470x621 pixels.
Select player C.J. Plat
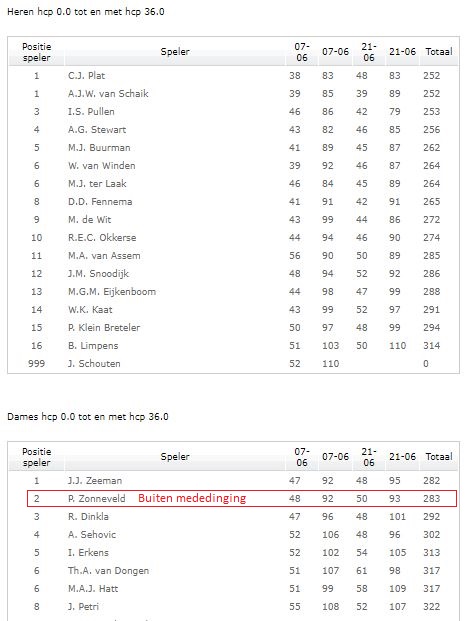tap(86, 76)
